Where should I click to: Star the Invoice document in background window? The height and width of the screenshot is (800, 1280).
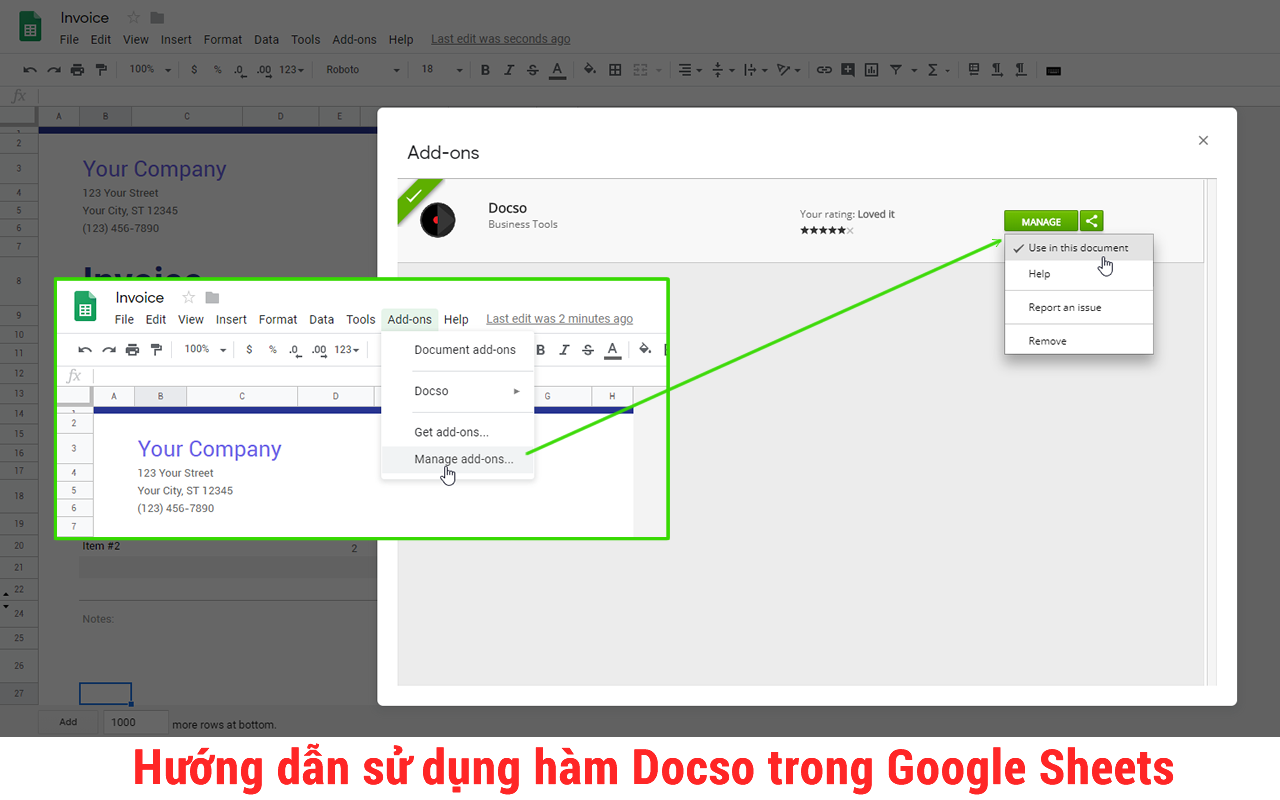(x=133, y=18)
